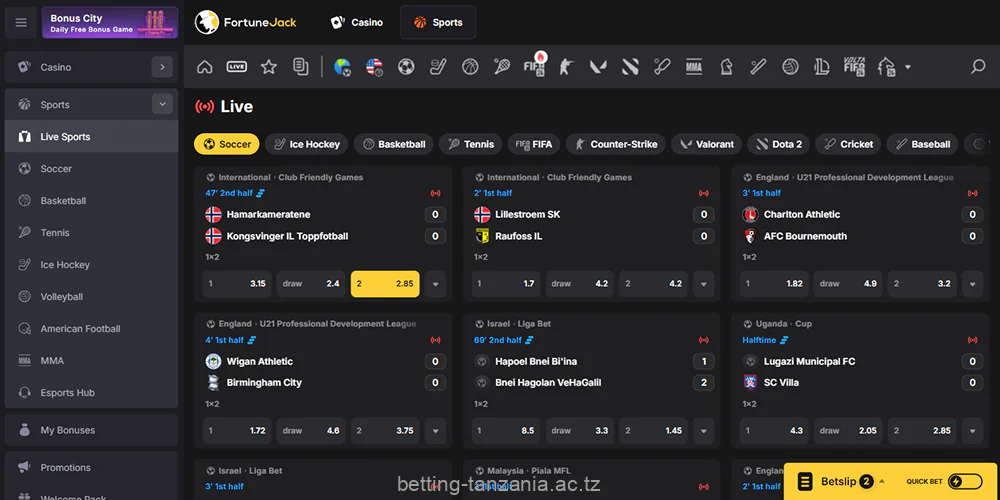Deselect Kongsvinger win odds 2.85
The width and height of the screenshot is (1000, 500).
[x=385, y=284]
